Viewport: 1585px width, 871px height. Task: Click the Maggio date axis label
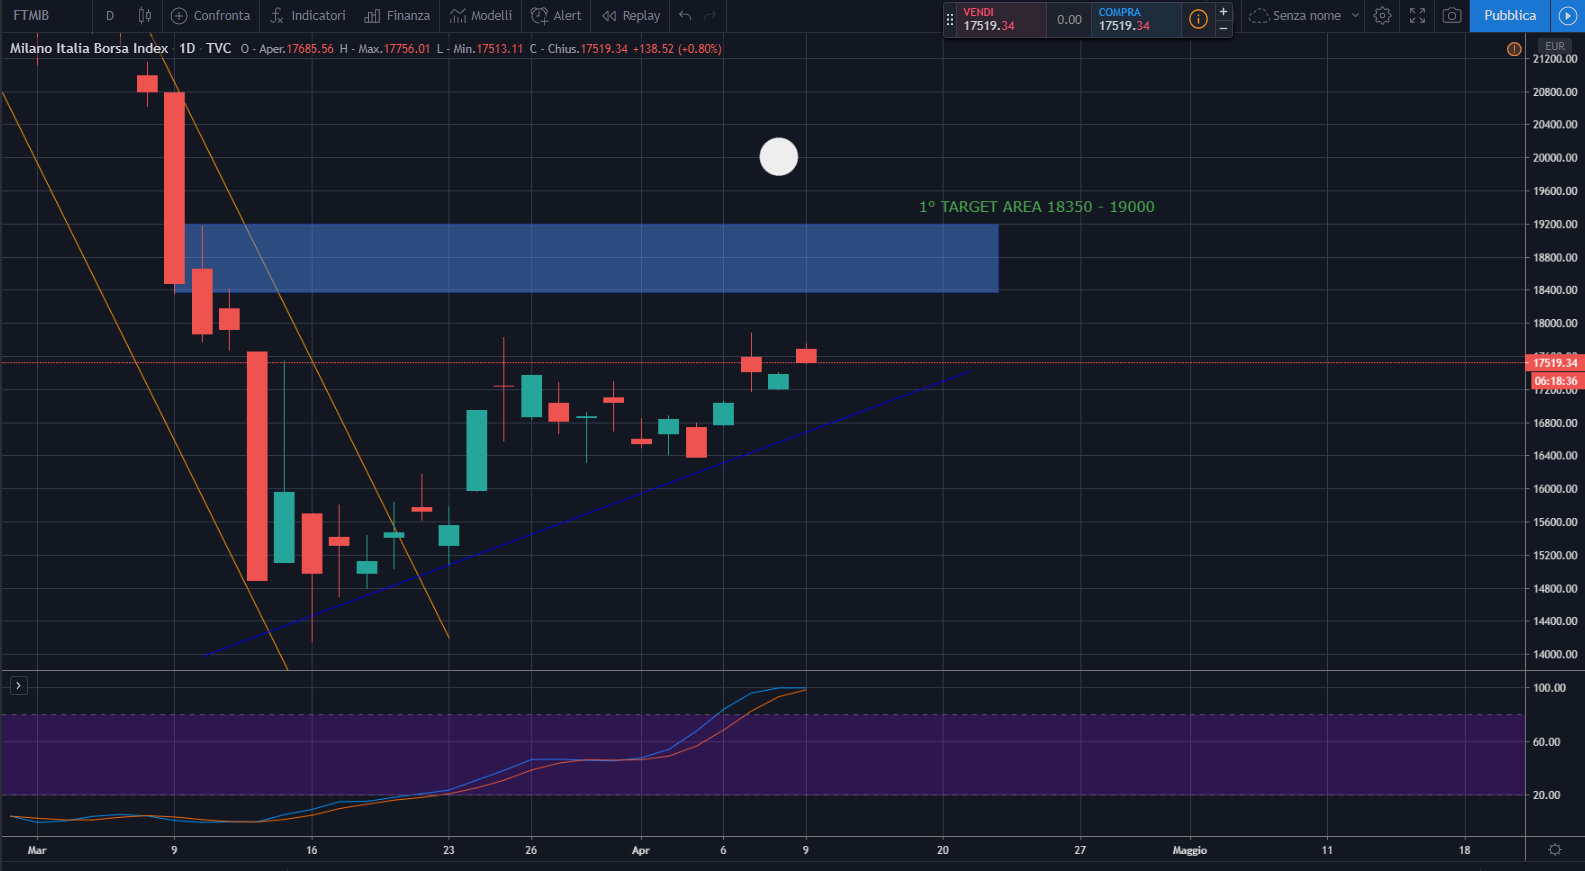coord(1189,850)
